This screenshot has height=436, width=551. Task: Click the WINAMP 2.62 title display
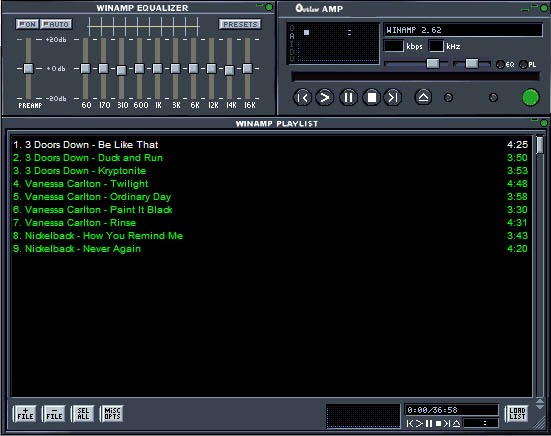(463, 30)
